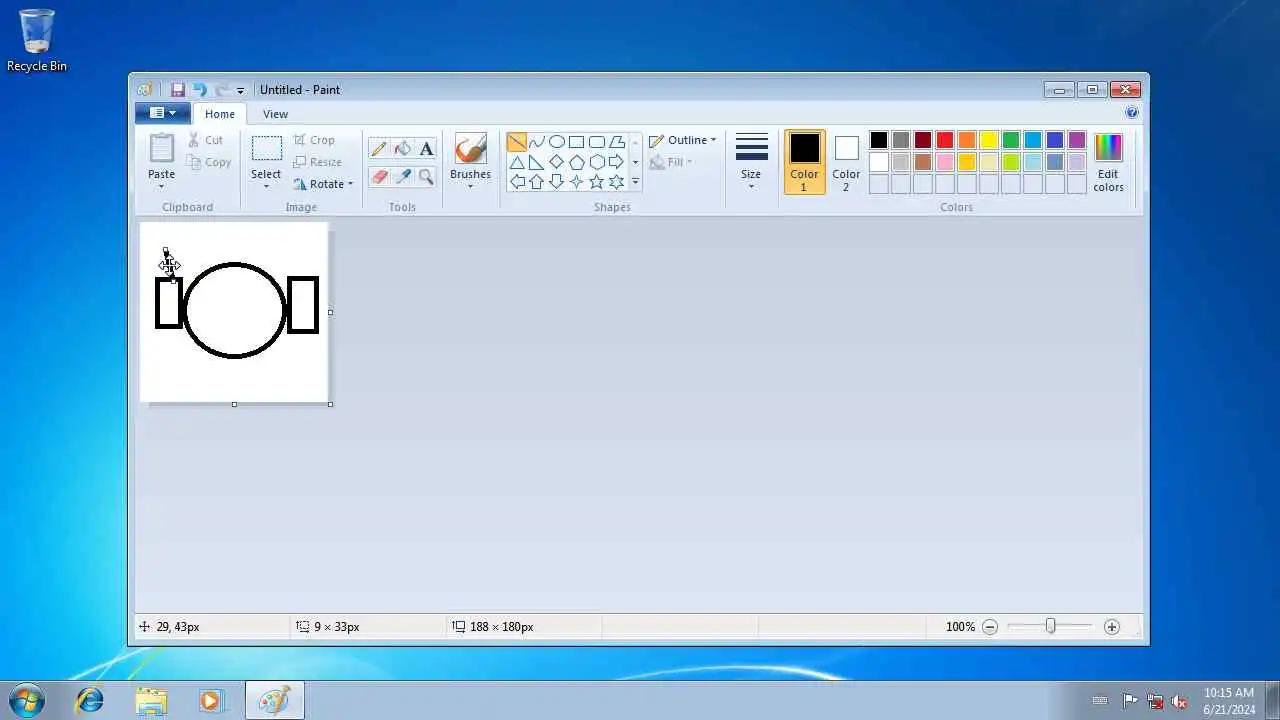Open the Rotate dropdown
This screenshot has height=720, width=1280.
click(324, 184)
